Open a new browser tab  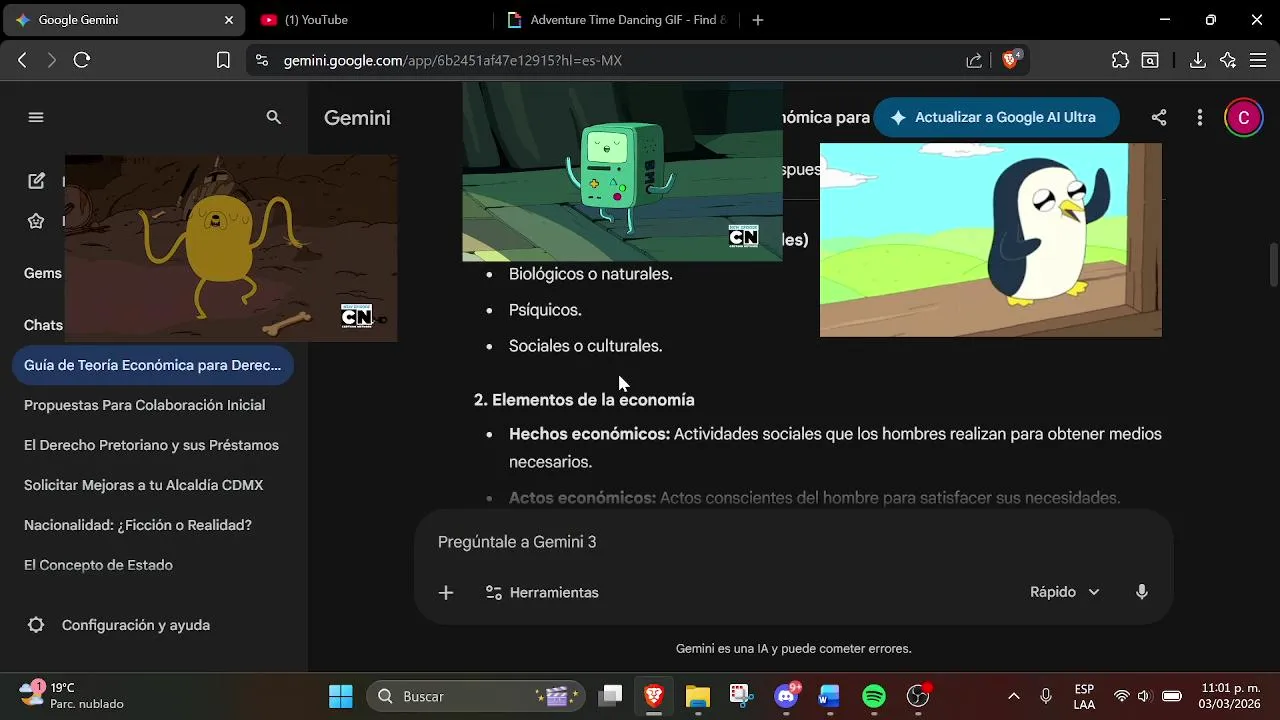(758, 20)
